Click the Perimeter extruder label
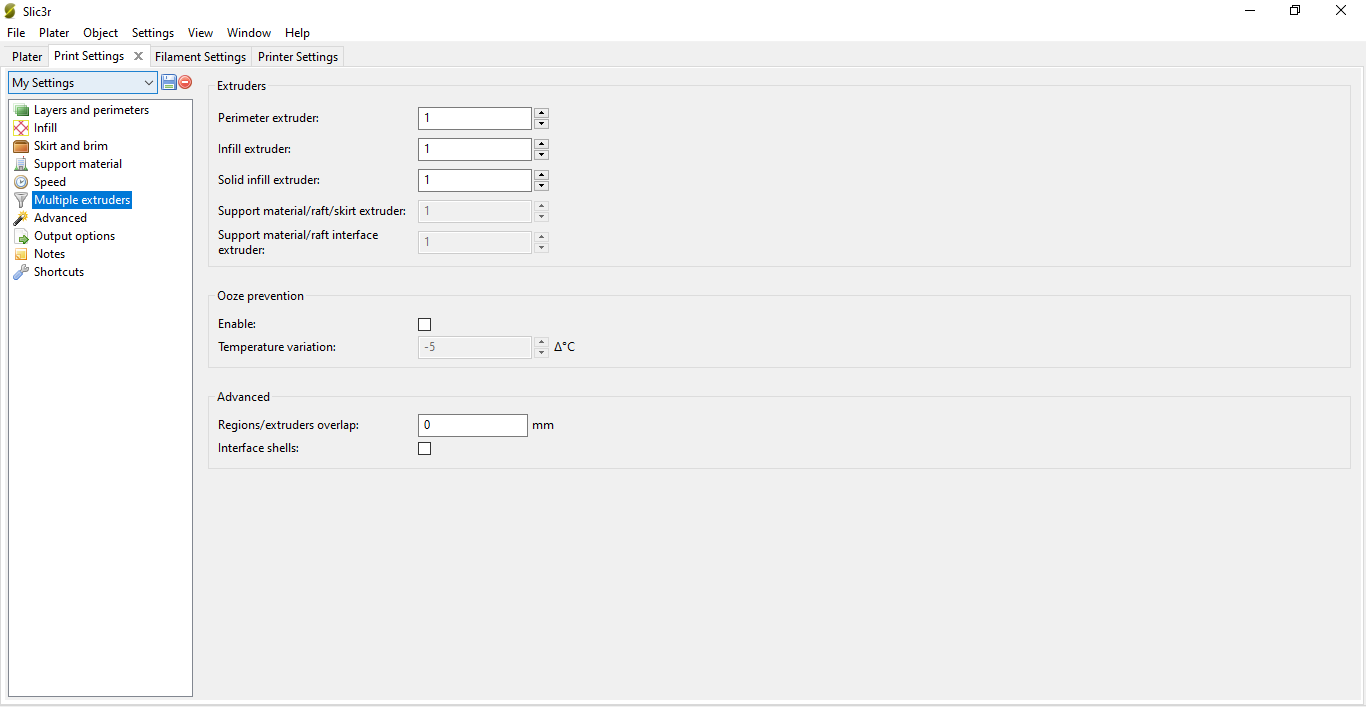Screen dimensions: 1366x707 click(x=268, y=118)
